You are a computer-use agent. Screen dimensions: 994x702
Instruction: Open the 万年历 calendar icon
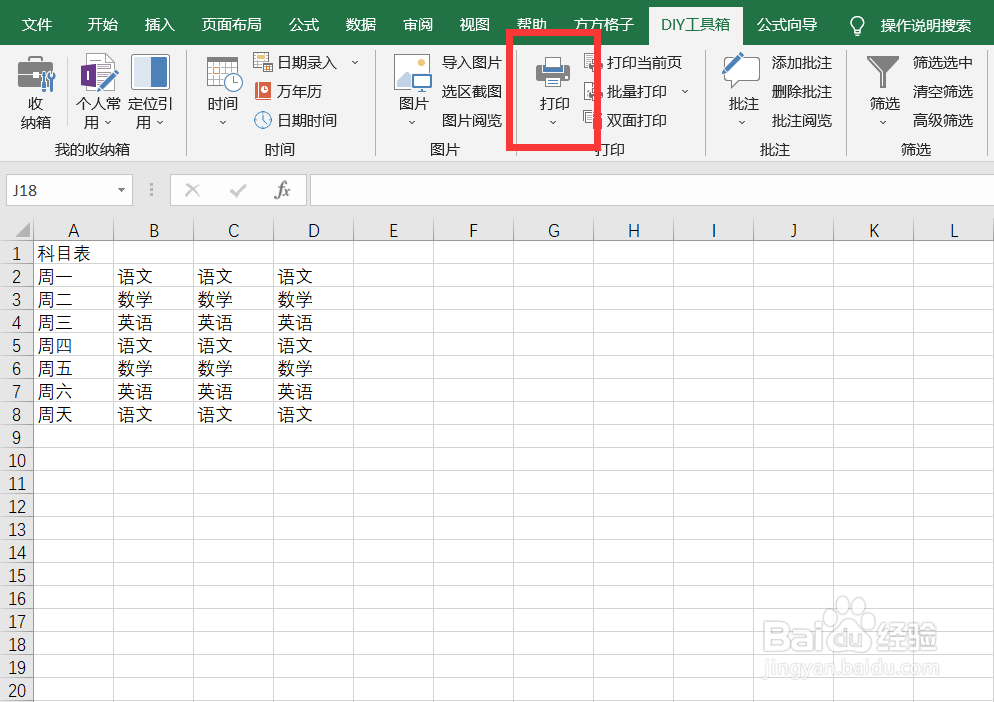pos(262,91)
